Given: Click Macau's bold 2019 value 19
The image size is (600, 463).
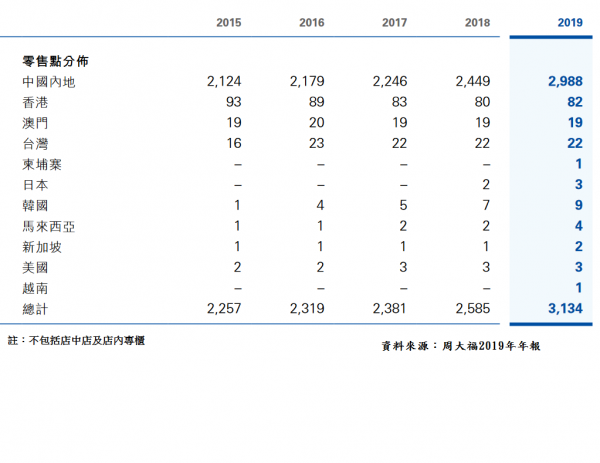Looking at the screenshot, I should [x=575, y=123].
